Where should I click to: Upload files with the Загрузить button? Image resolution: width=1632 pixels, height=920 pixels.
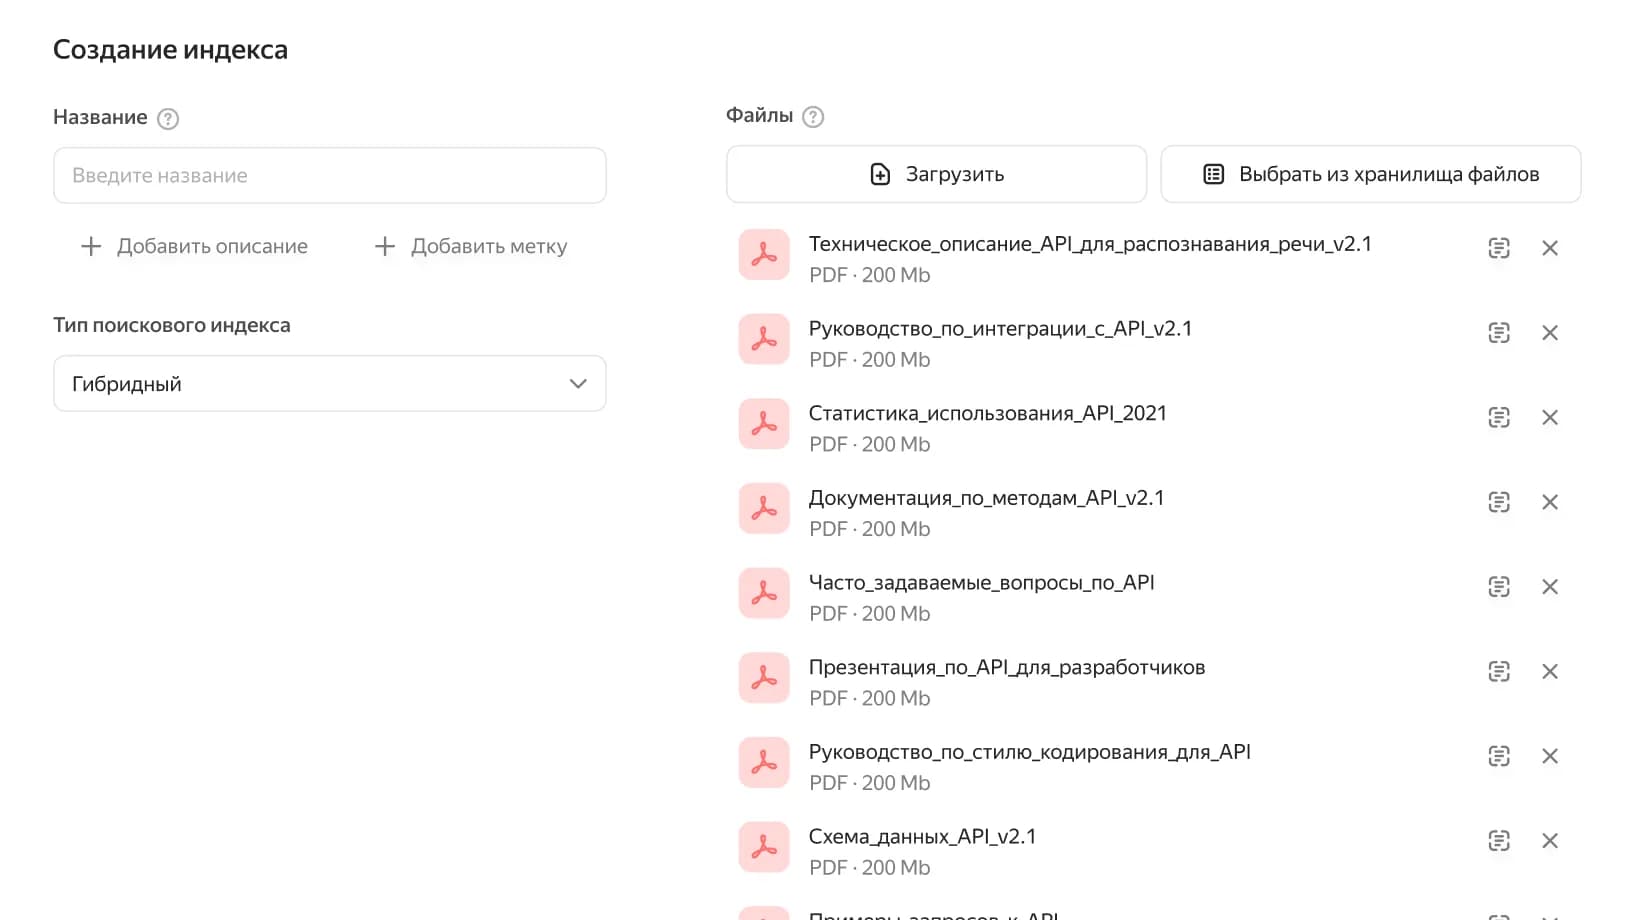click(936, 174)
